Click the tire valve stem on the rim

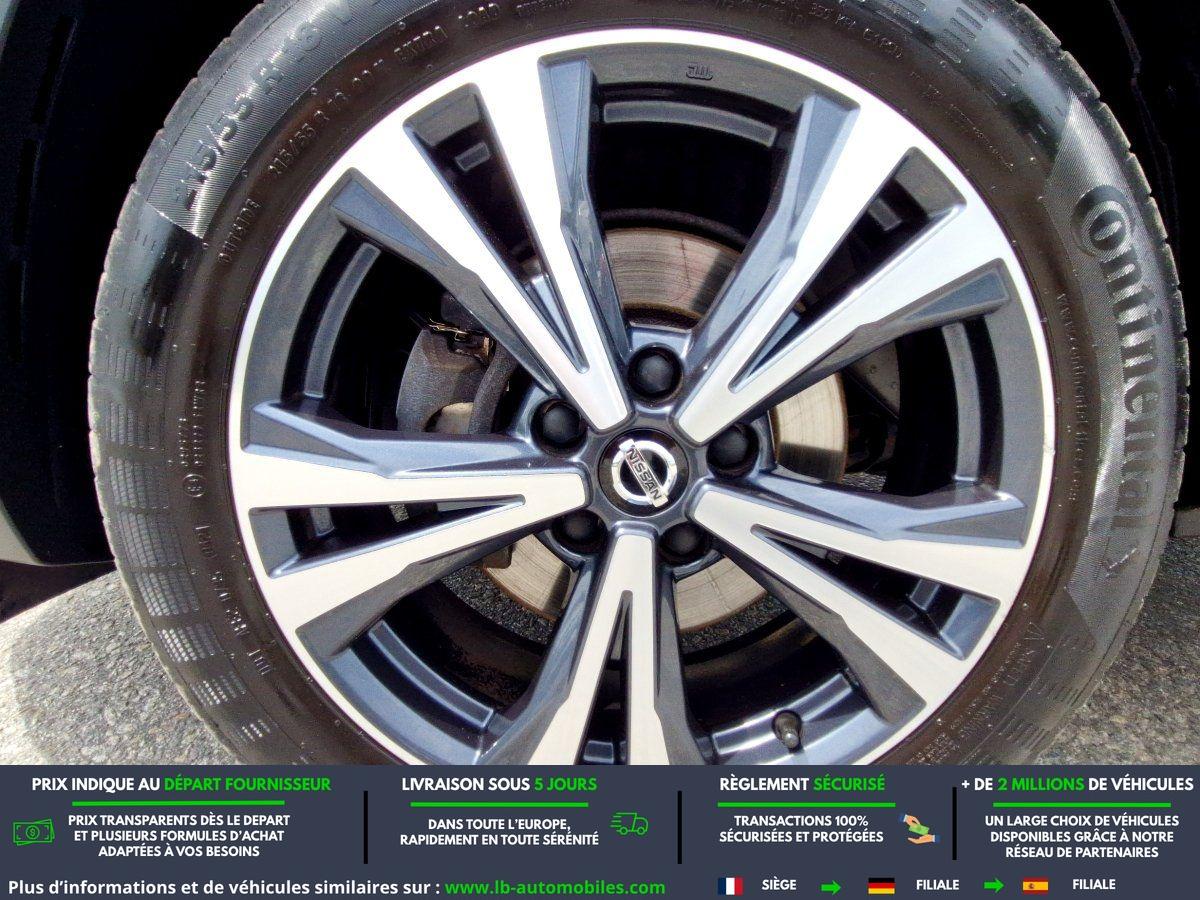[788, 731]
